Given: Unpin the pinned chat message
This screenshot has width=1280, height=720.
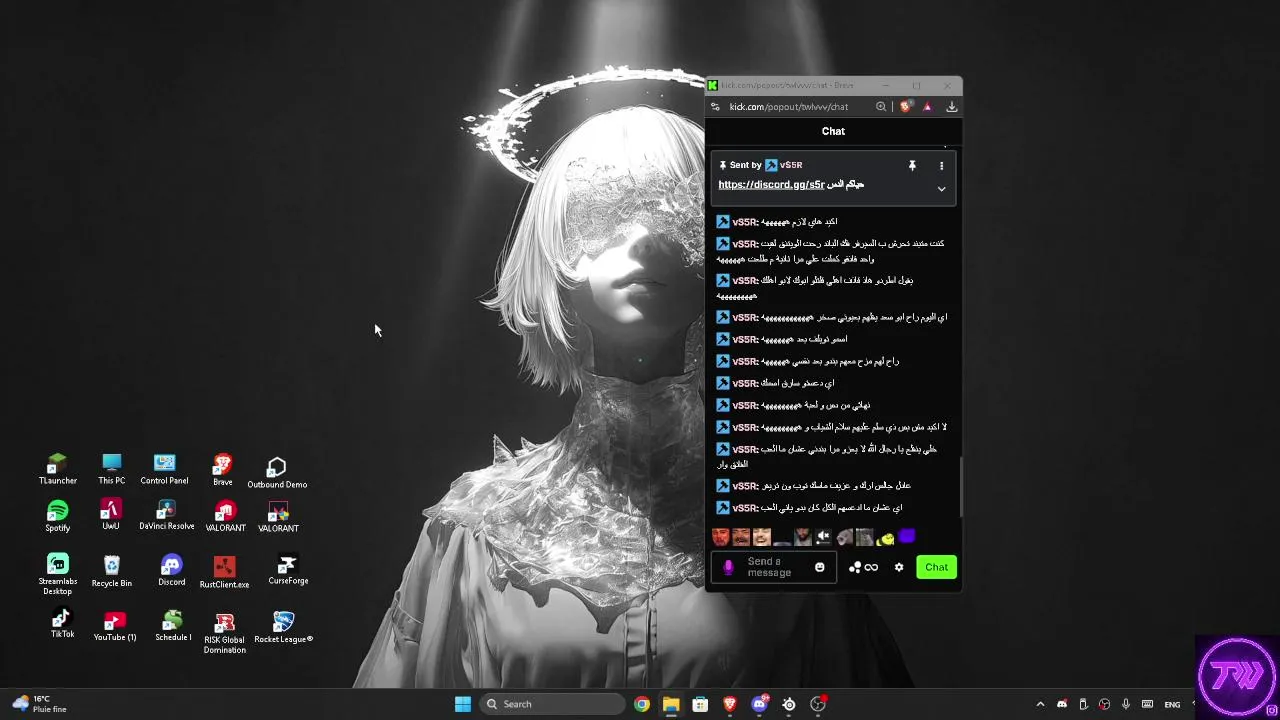Looking at the screenshot, I should click(x=912, y=165).
